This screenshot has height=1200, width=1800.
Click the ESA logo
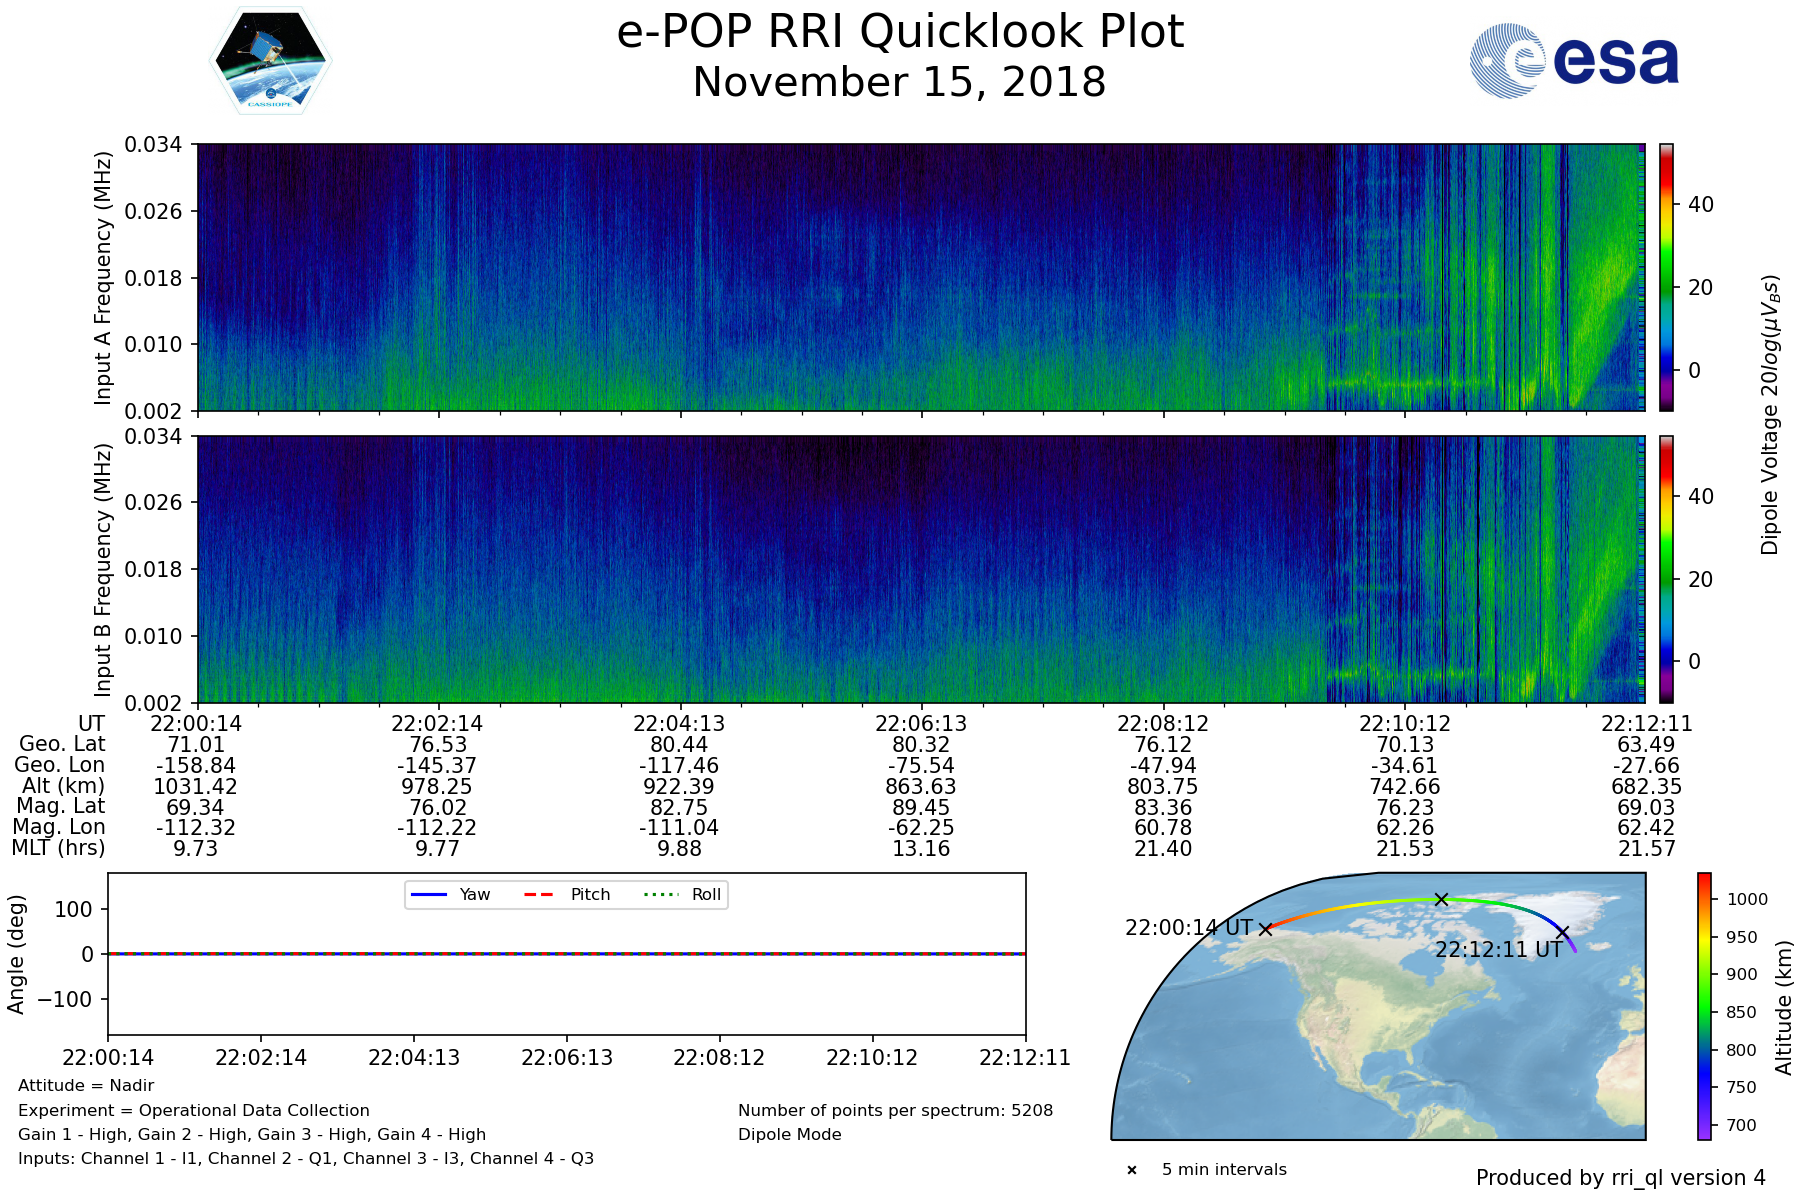1574,61
